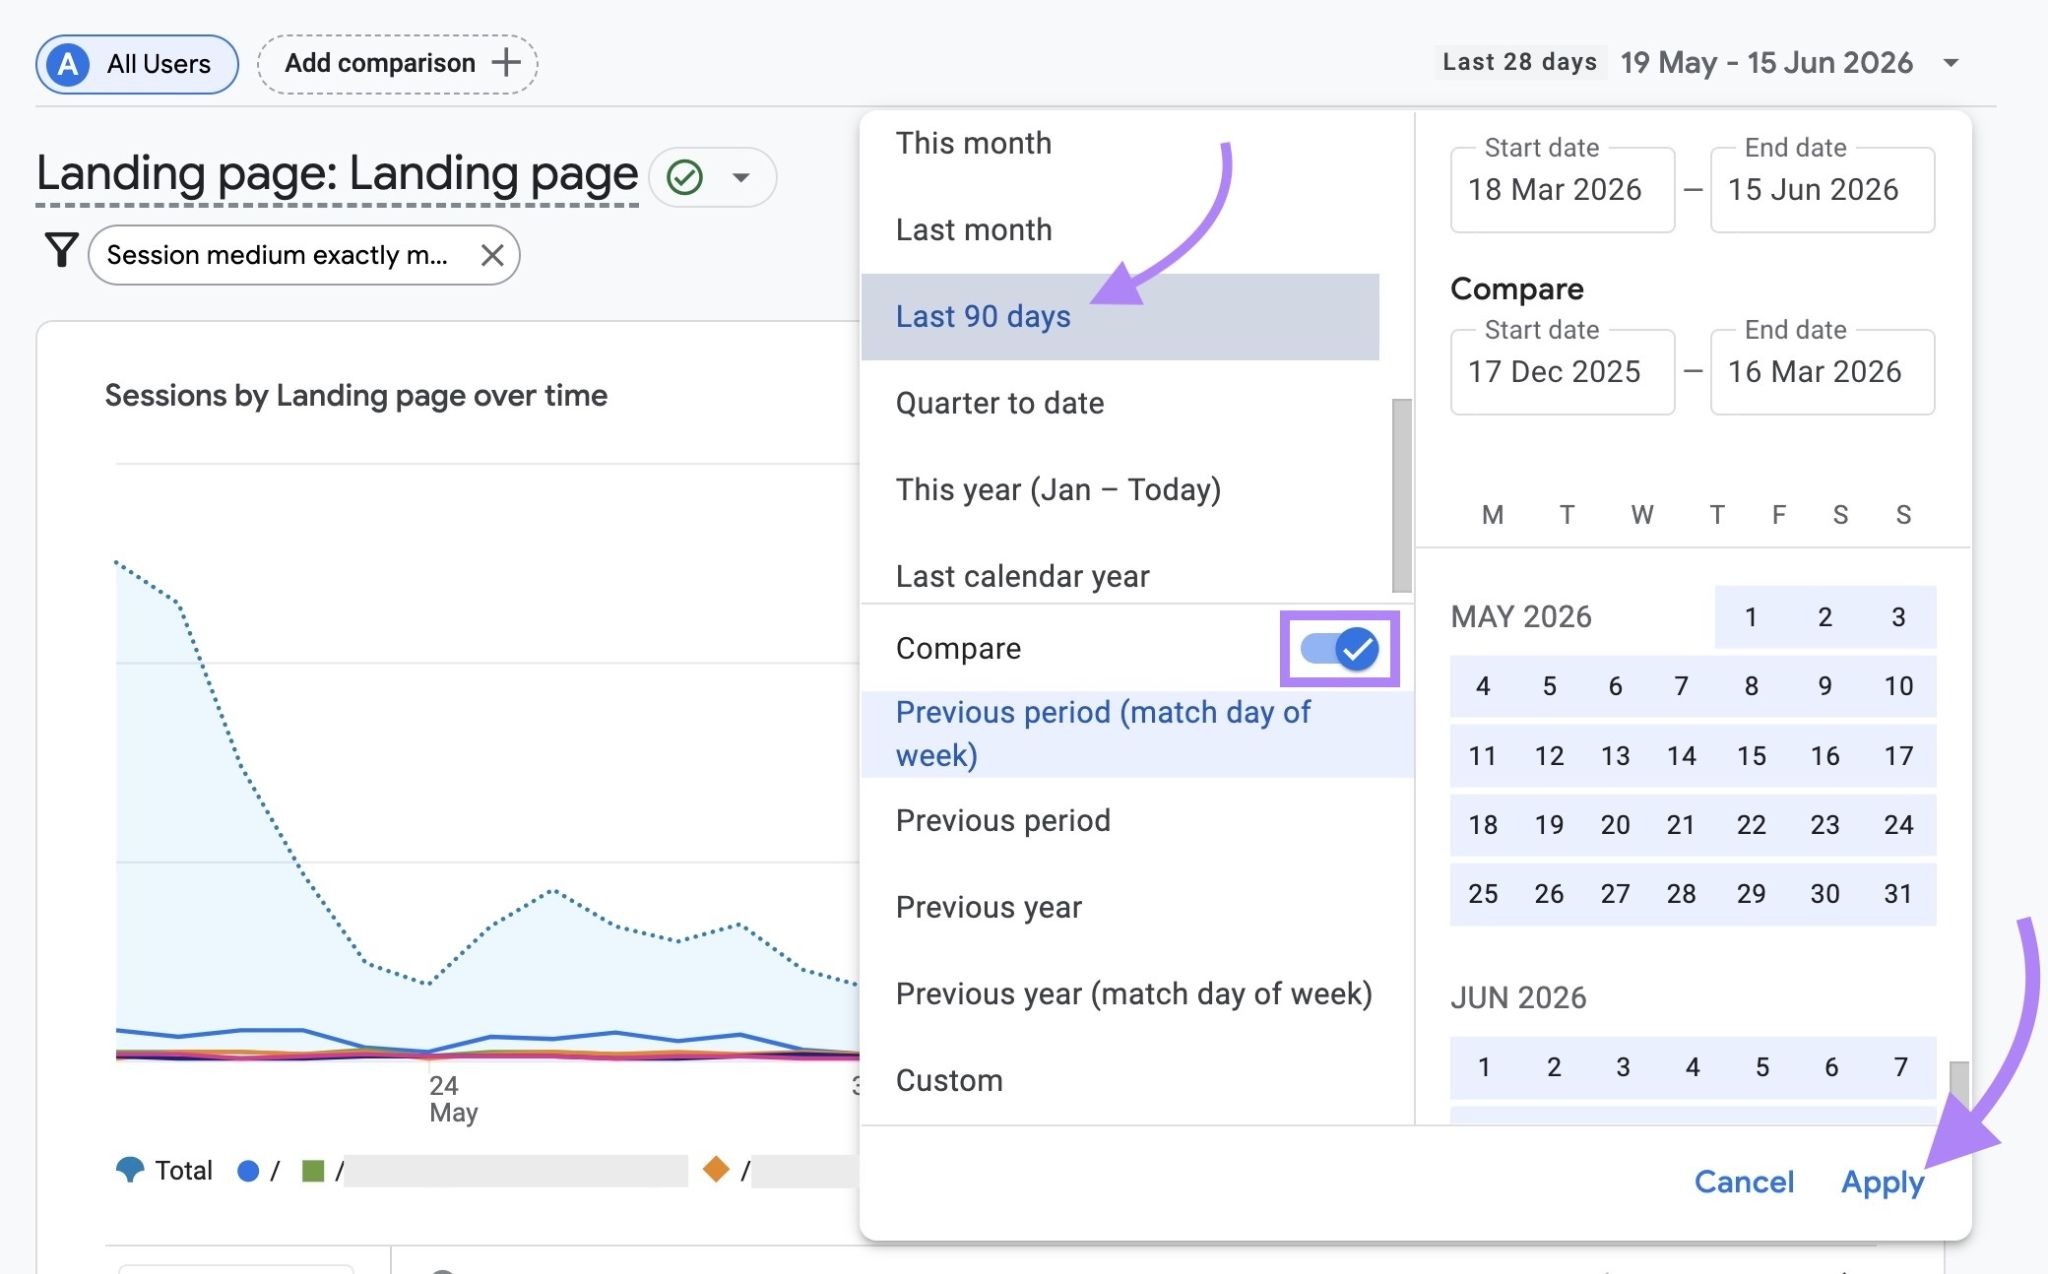
Task: Click the green verified checkmark icon
Action: click(x=685, y=178)
